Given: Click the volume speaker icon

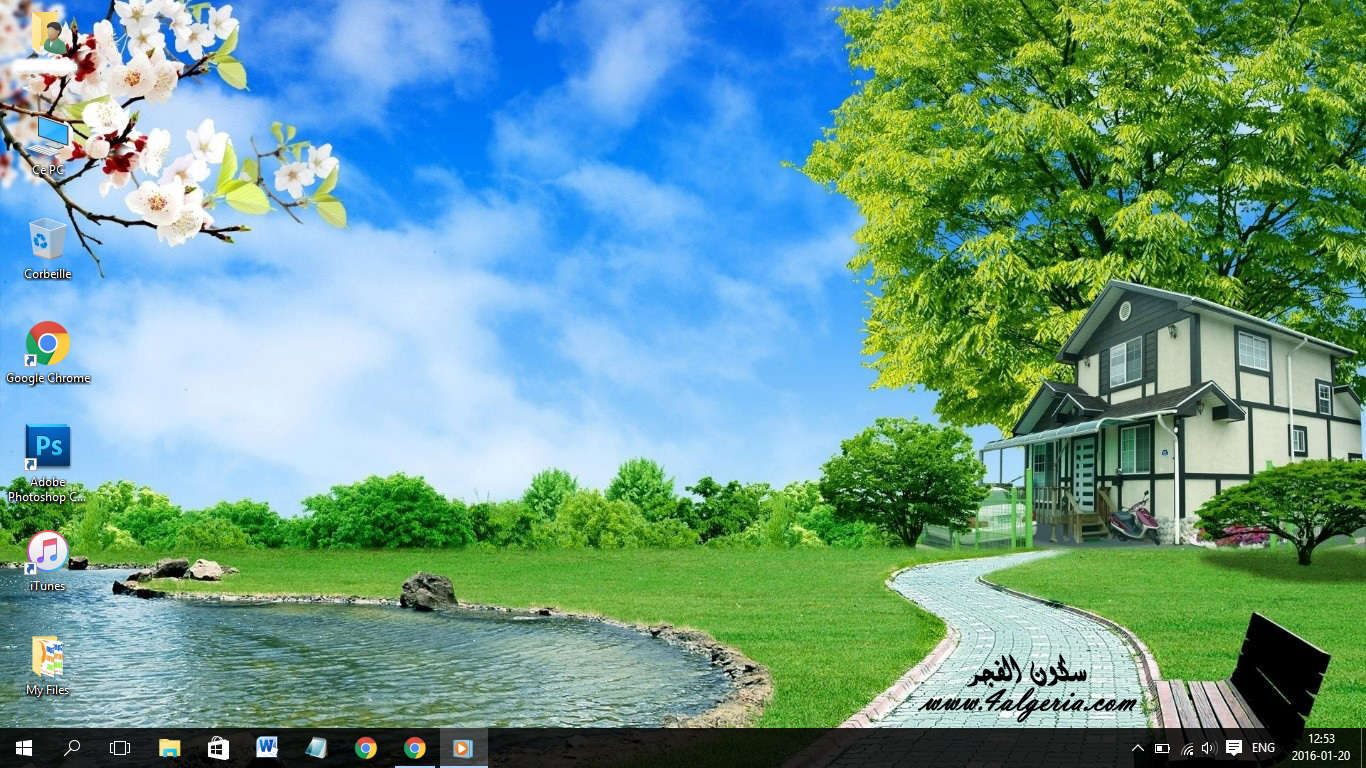Looking at the screenshot, I should point(1208,748).
